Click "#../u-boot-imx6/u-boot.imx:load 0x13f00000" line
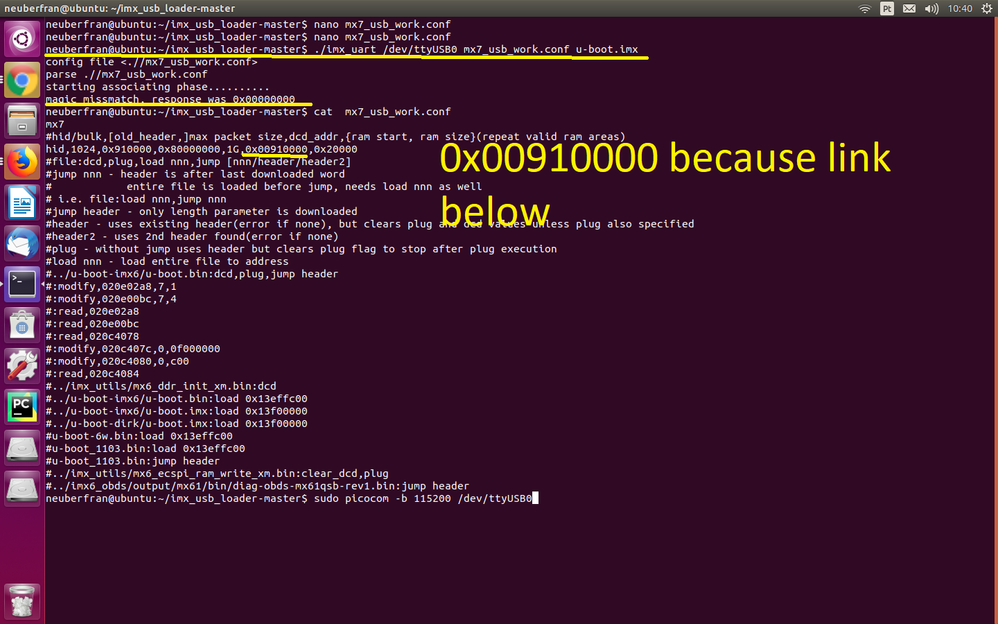Screen dimensions: 998x624 [x=176, y=411]
